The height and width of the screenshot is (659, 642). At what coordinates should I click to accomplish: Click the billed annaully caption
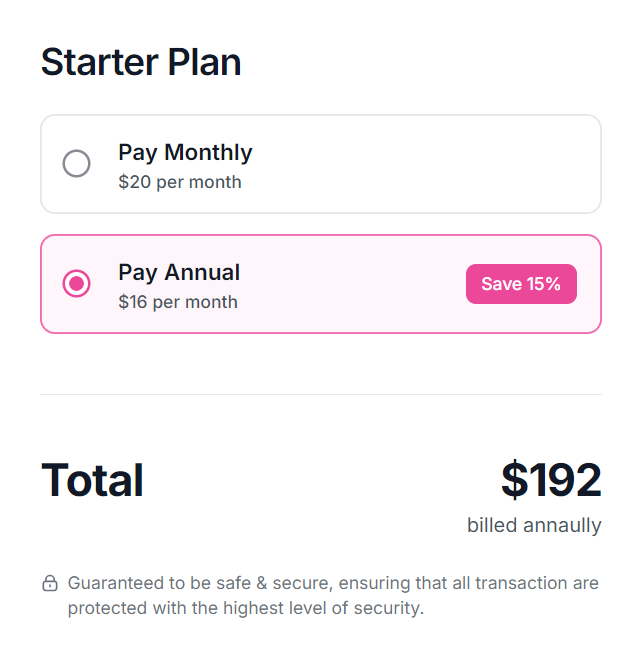coord(534,526)
